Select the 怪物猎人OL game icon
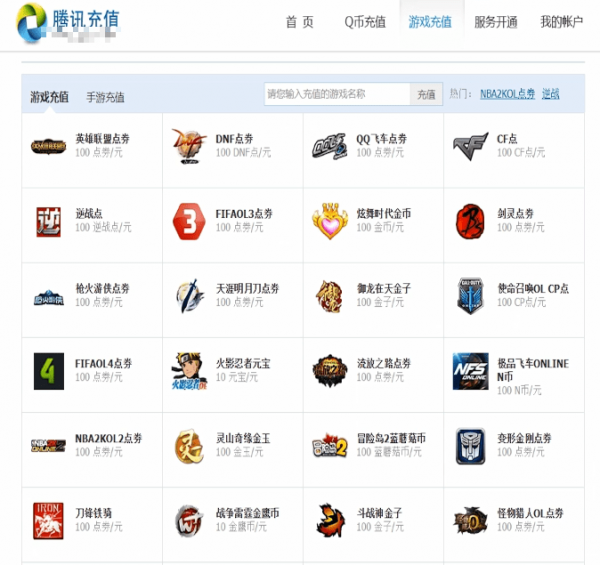 tap(470, 520)
